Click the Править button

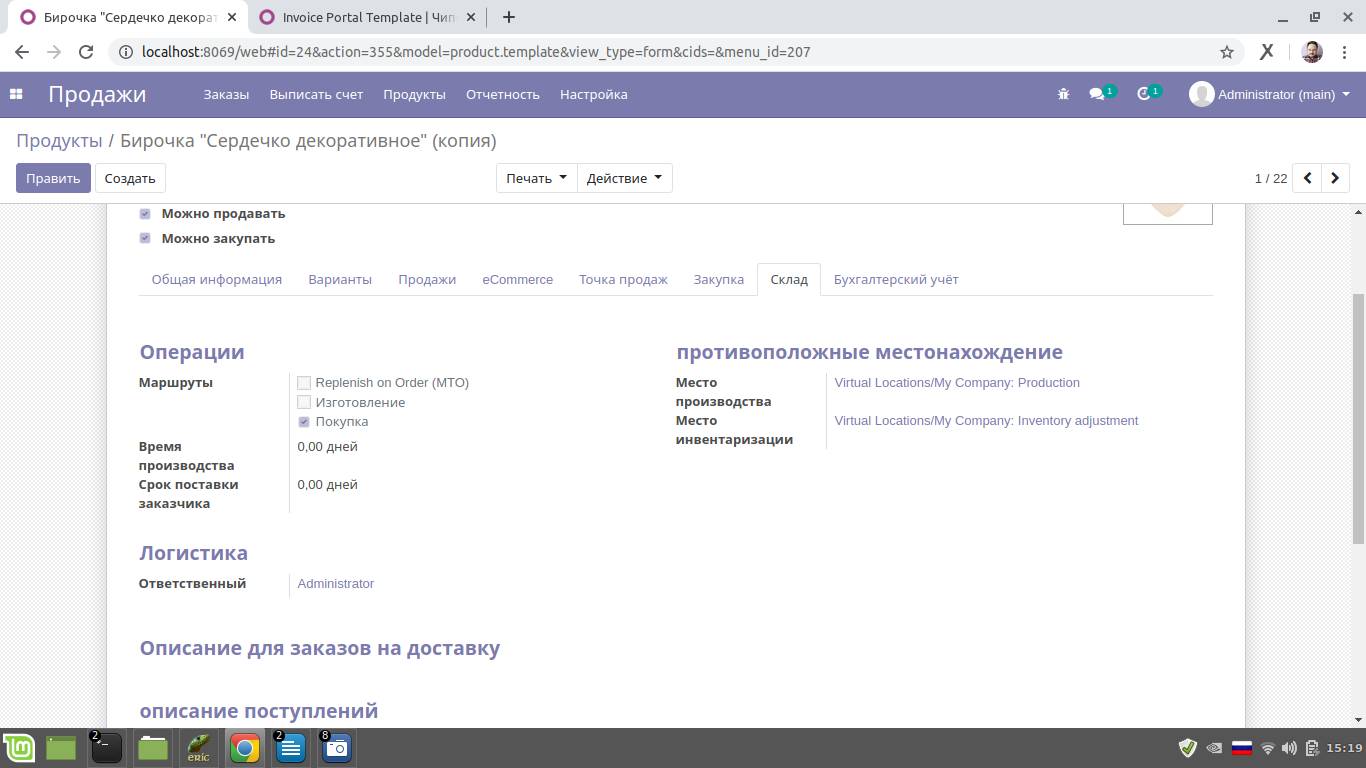[x=53, y=178]
